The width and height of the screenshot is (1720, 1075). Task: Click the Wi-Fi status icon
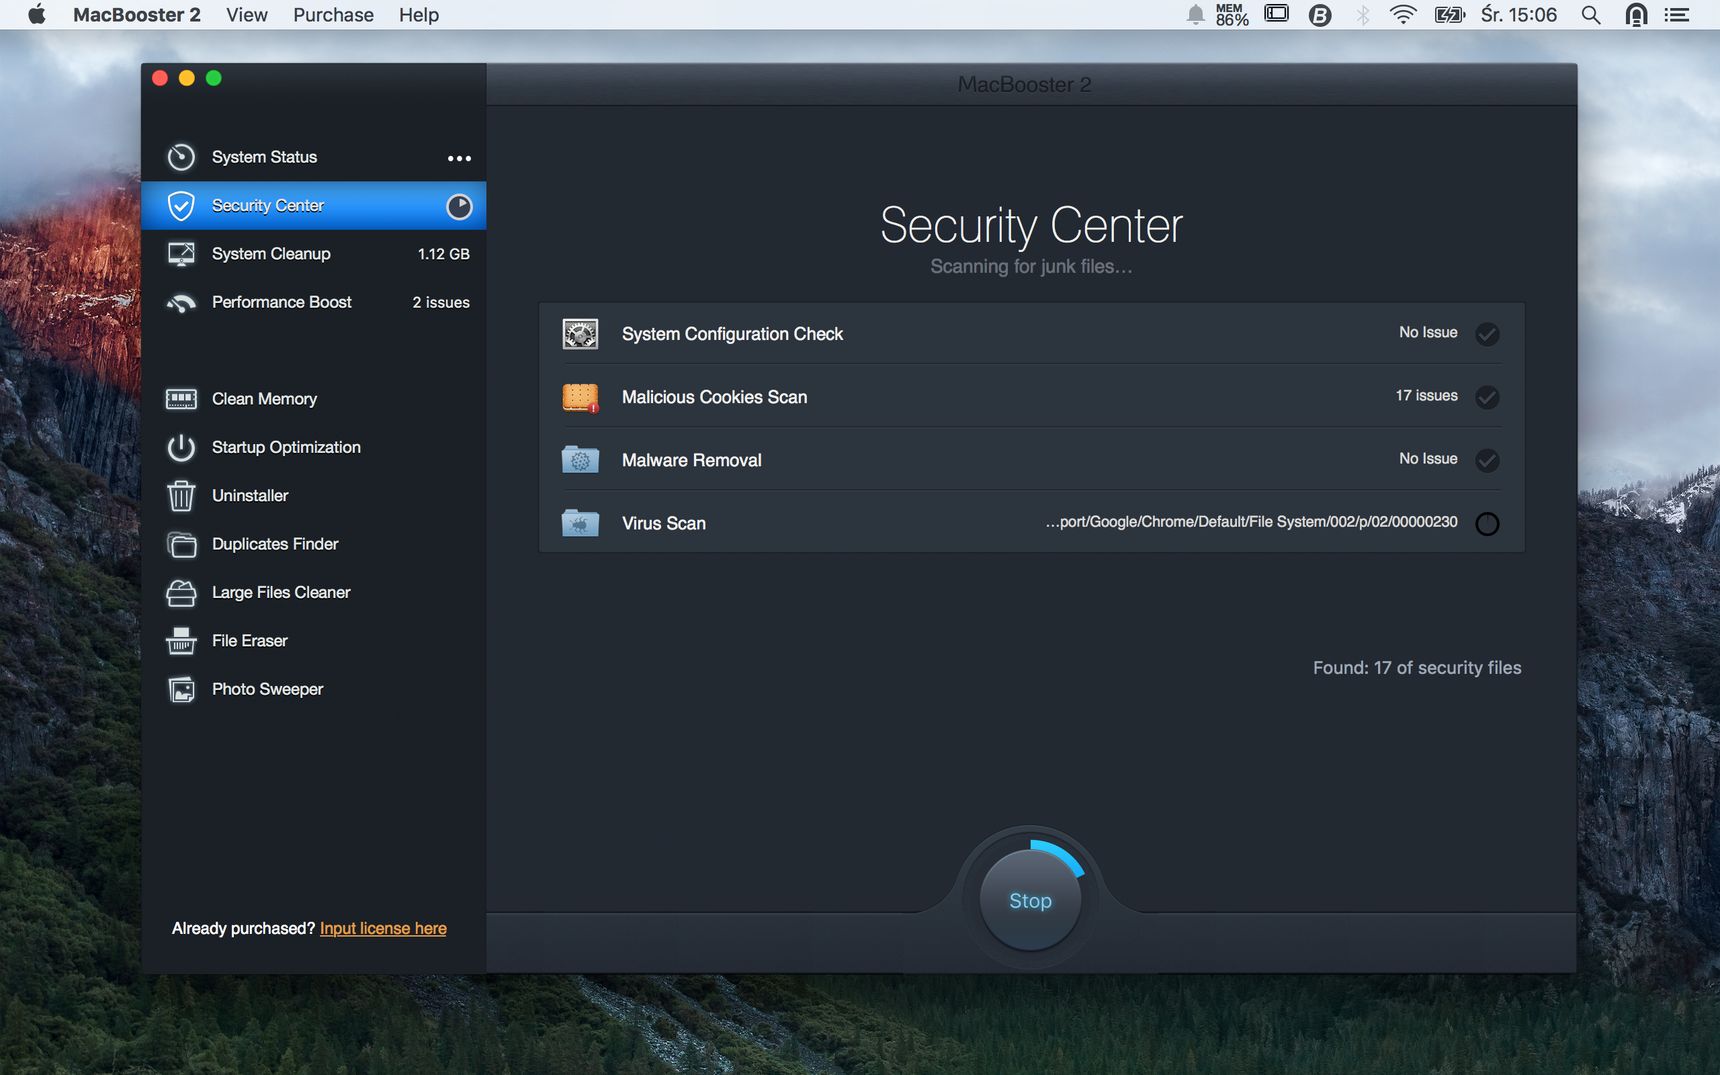tap(1403, 15)
